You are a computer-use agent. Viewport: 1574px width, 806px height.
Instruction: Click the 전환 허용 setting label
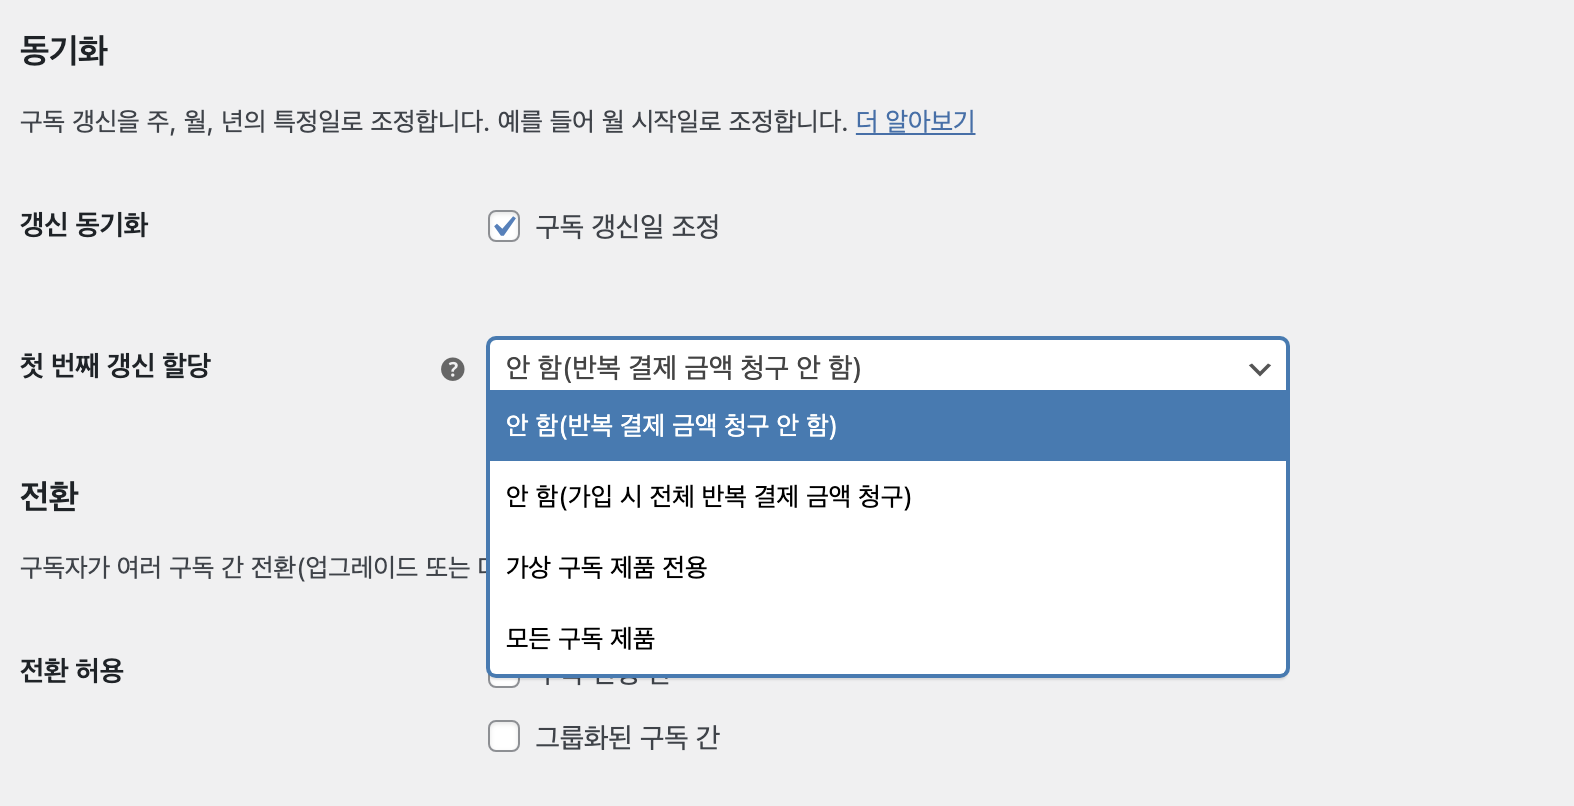pyautogui.click(x=72, y=670)
